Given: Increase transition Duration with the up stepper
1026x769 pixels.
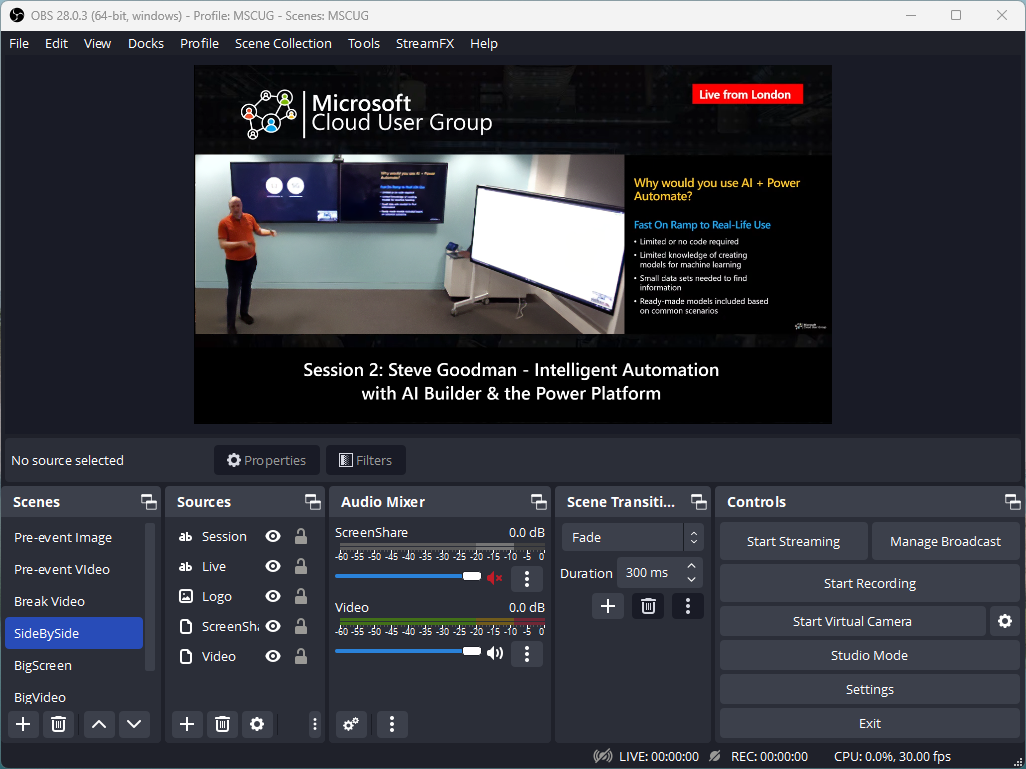Looking at the screenshot, I should pyautogui.click(x=689, y=566).
